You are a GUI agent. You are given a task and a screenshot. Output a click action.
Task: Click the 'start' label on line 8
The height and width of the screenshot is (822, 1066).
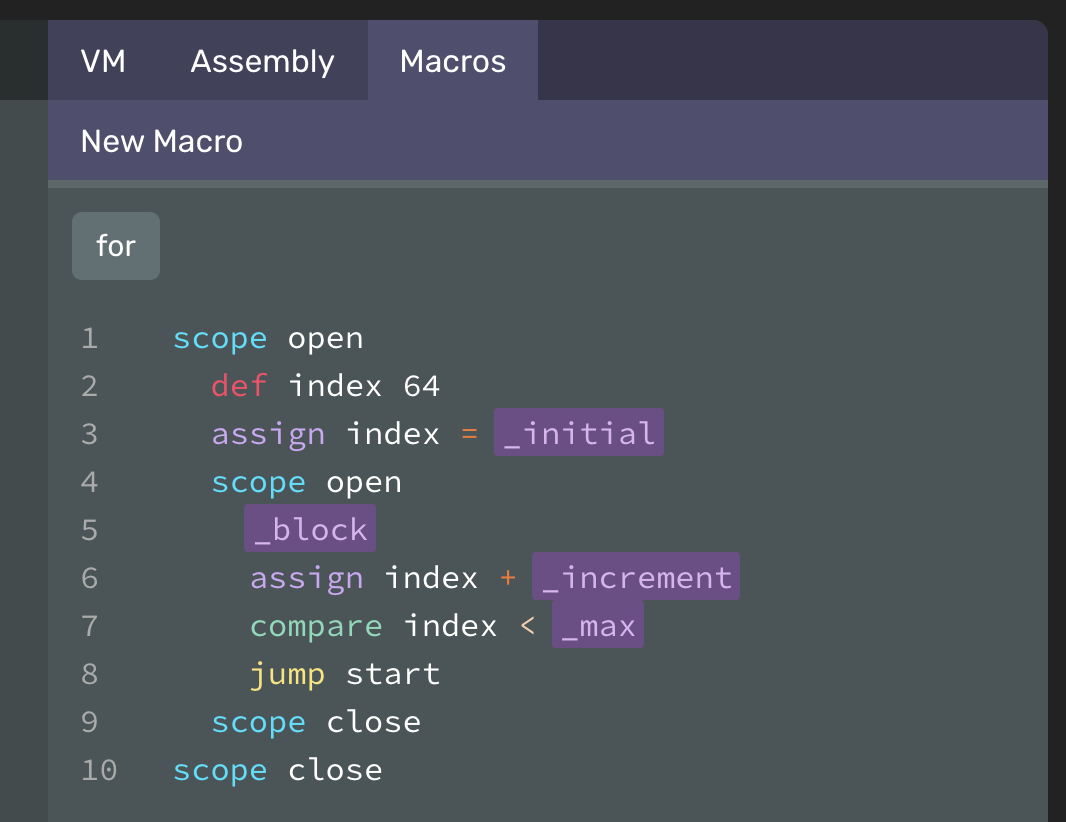pyautogui.click(x=393, y=673)
